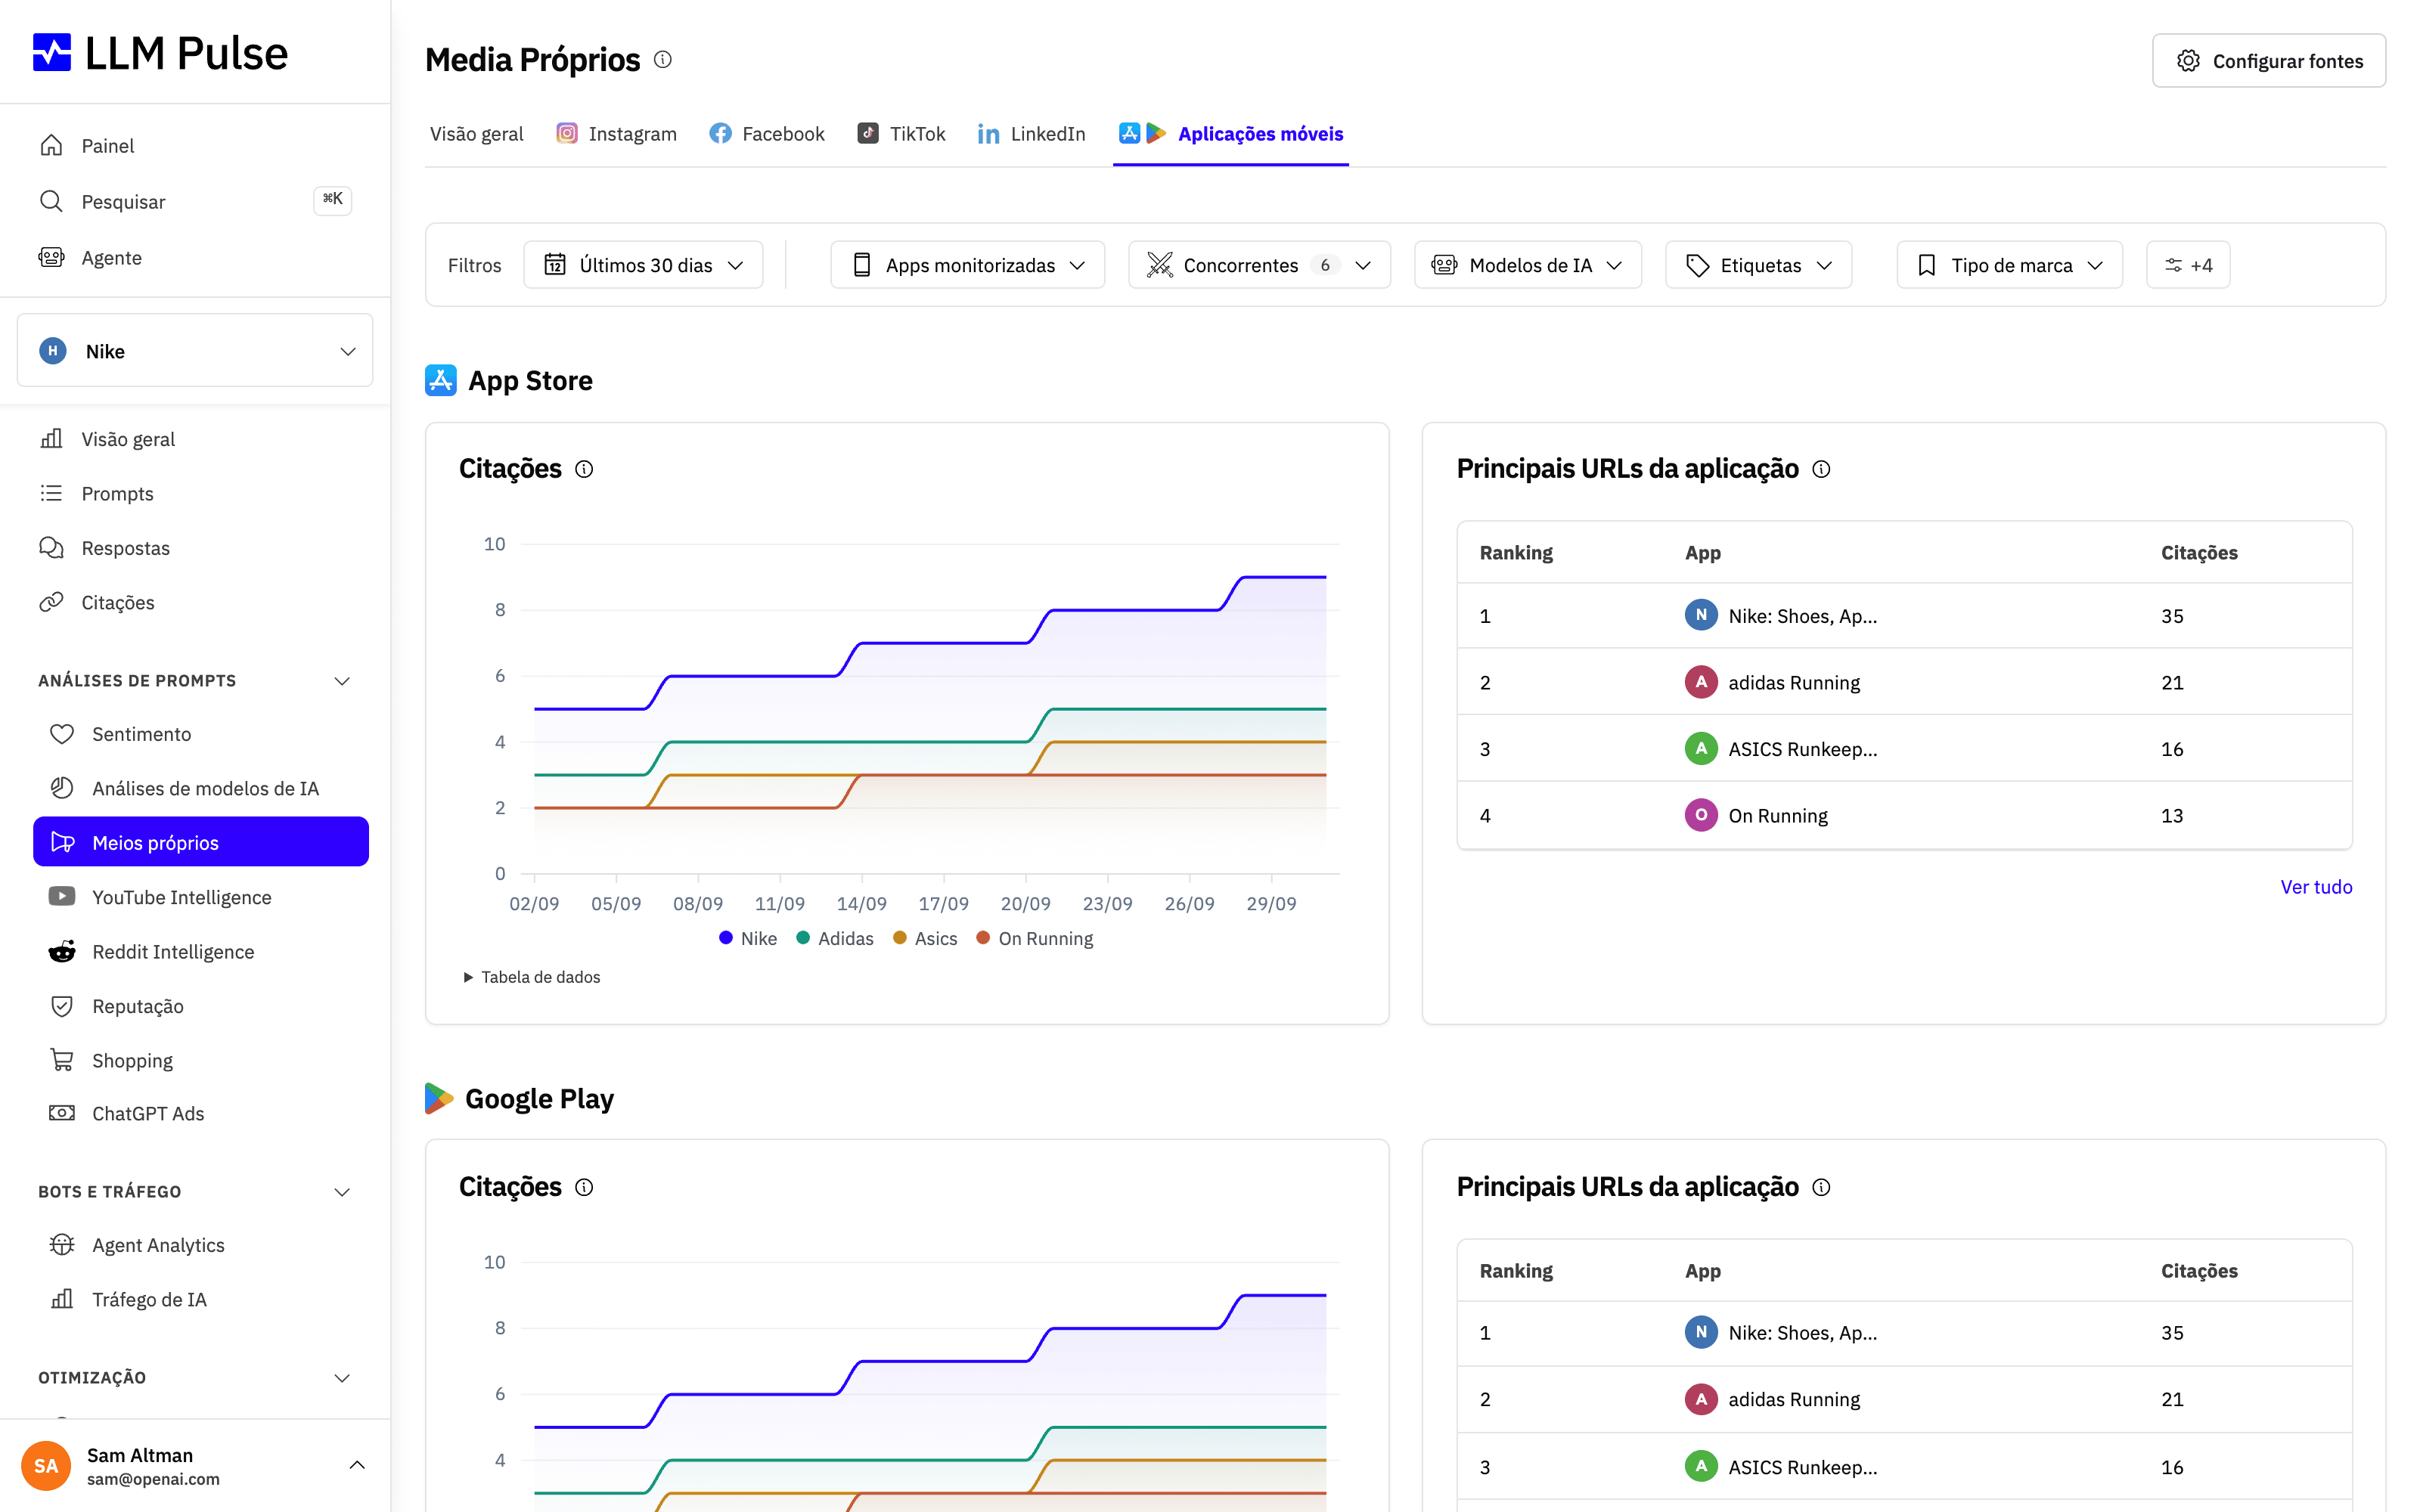
Task: Open the Agente robot icon in sidebar
Action: (52, 257)
